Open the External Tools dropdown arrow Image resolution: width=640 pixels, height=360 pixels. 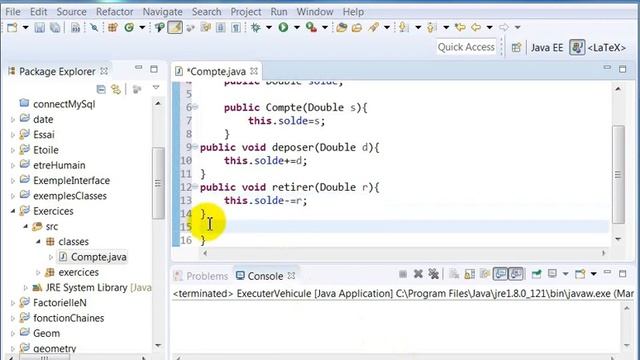pos(325,27)
